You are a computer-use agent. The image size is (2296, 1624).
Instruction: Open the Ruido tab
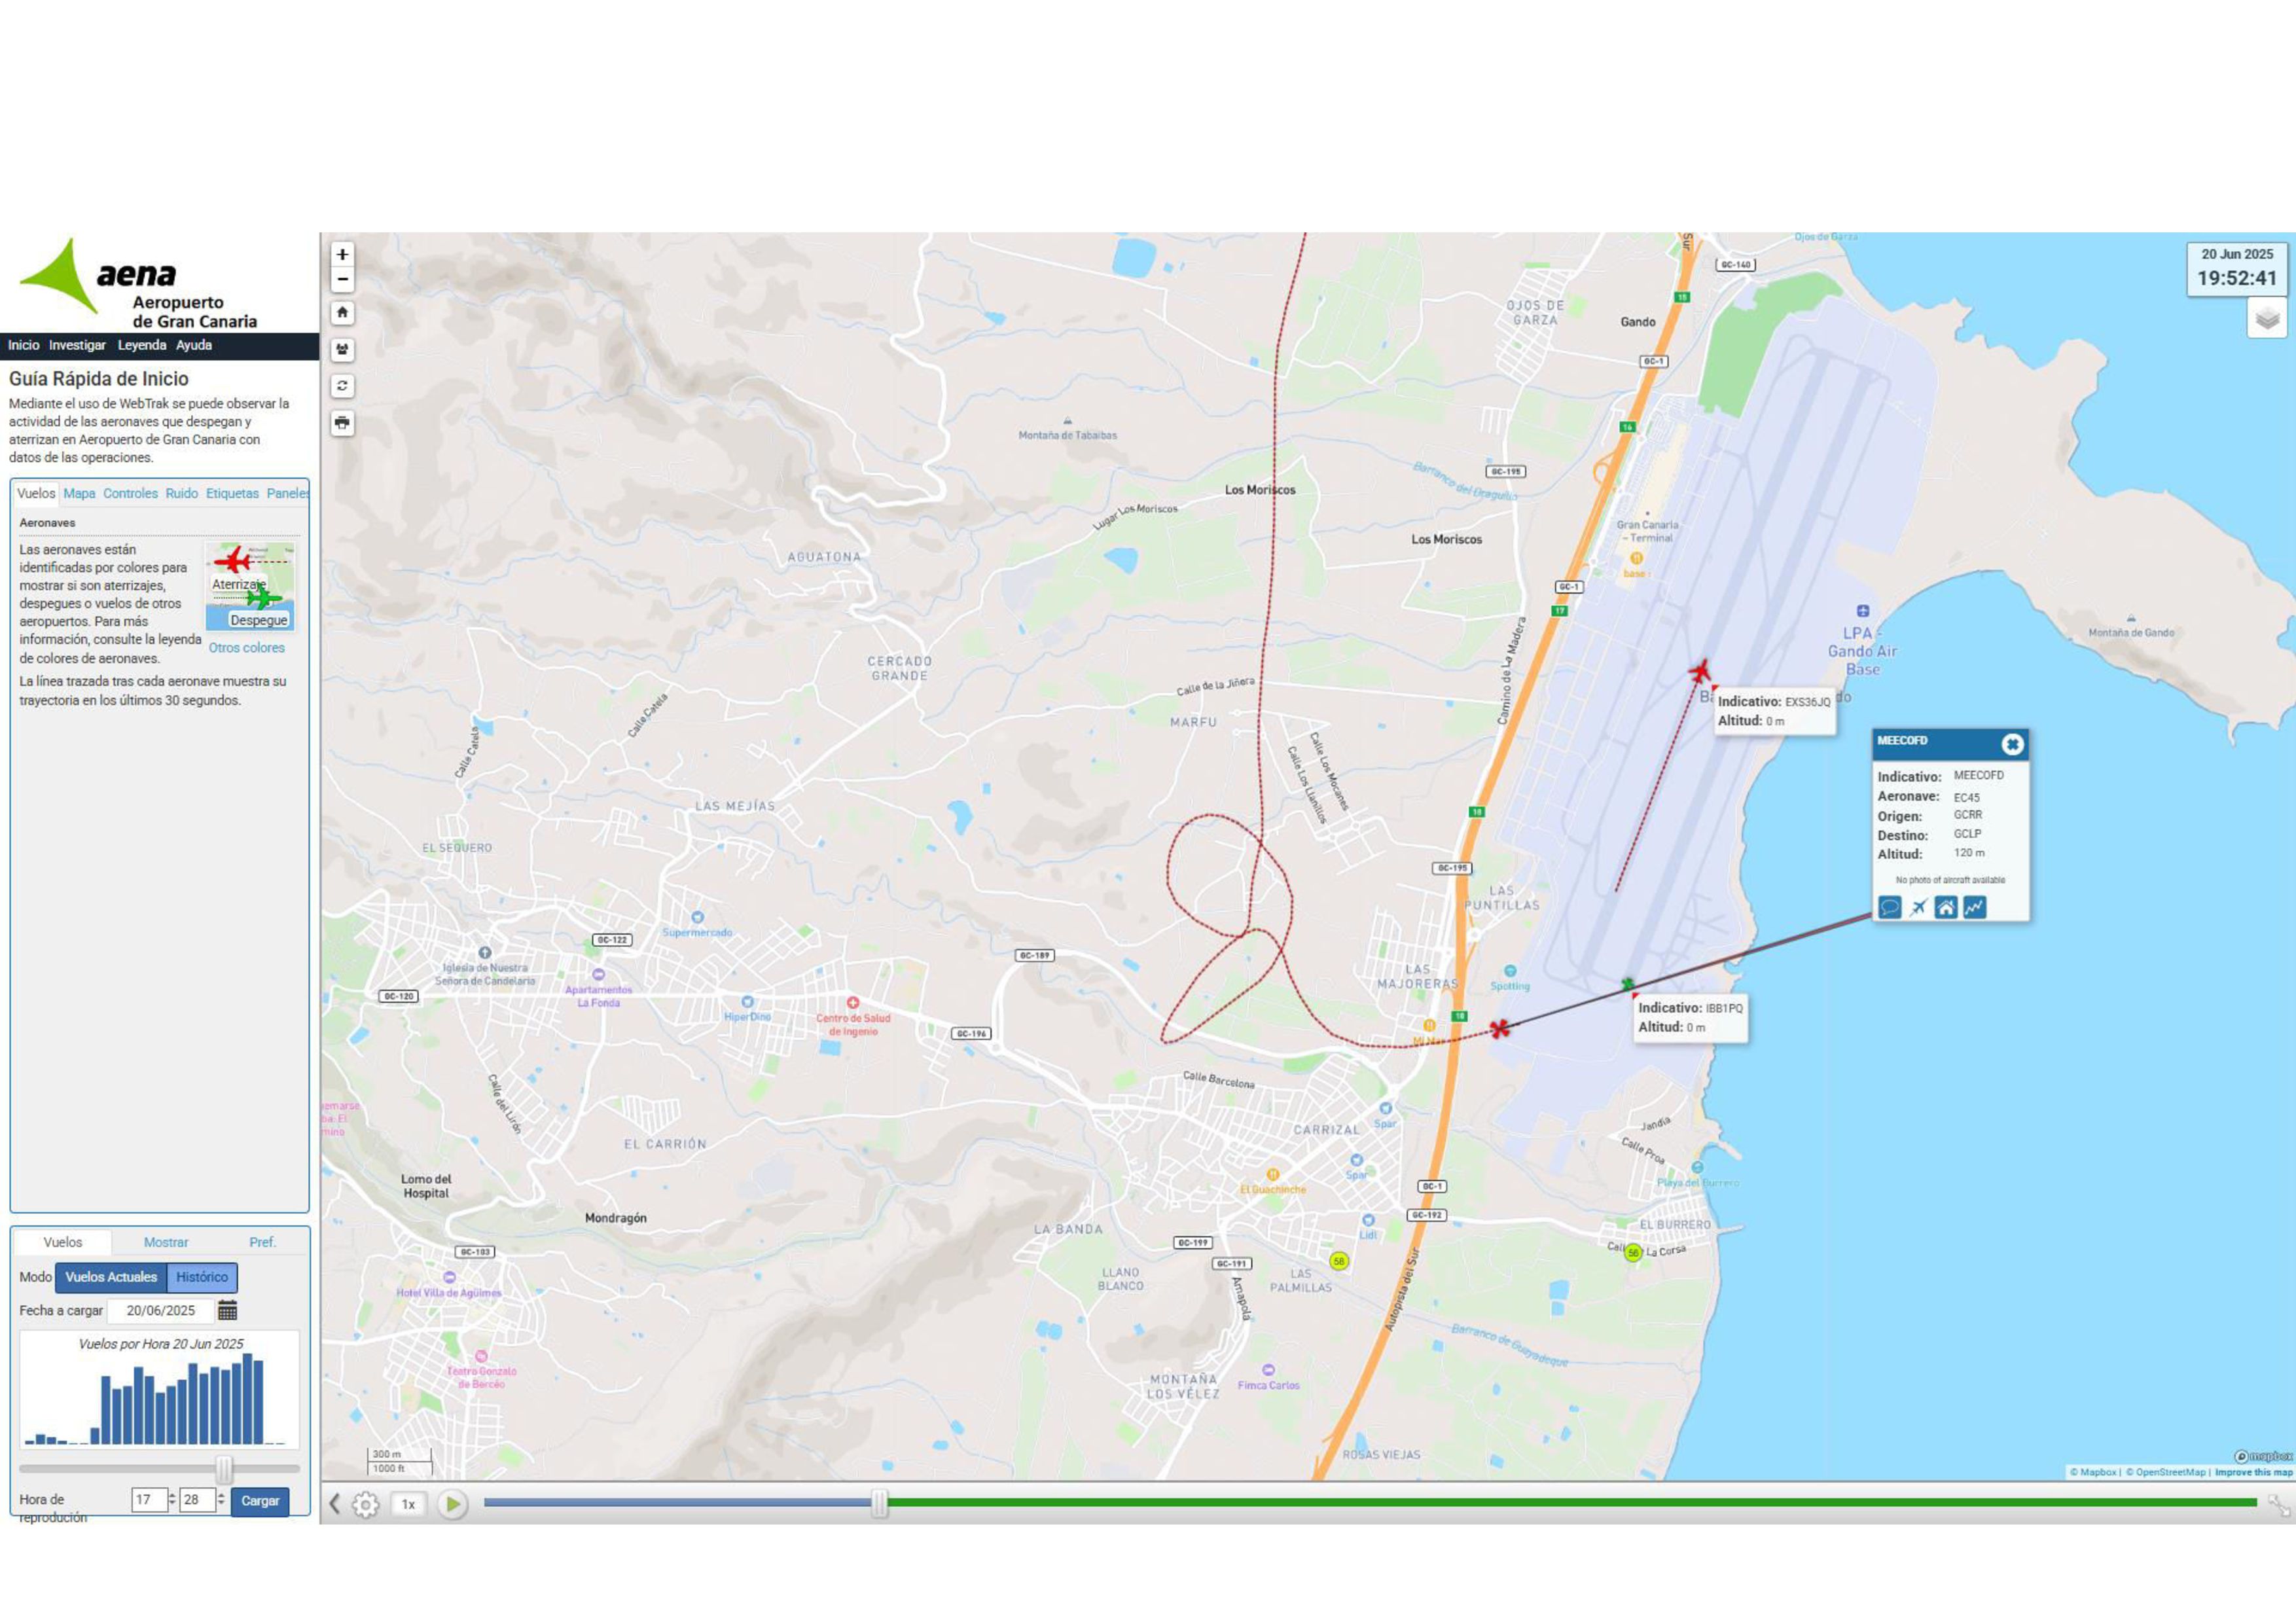point(181,493)
